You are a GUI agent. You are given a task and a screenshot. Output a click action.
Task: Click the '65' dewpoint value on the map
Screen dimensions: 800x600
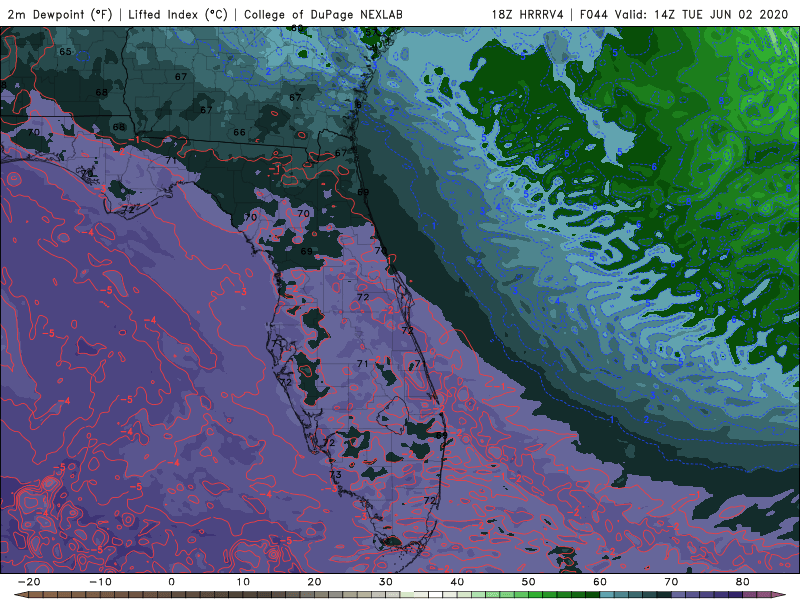65,52
